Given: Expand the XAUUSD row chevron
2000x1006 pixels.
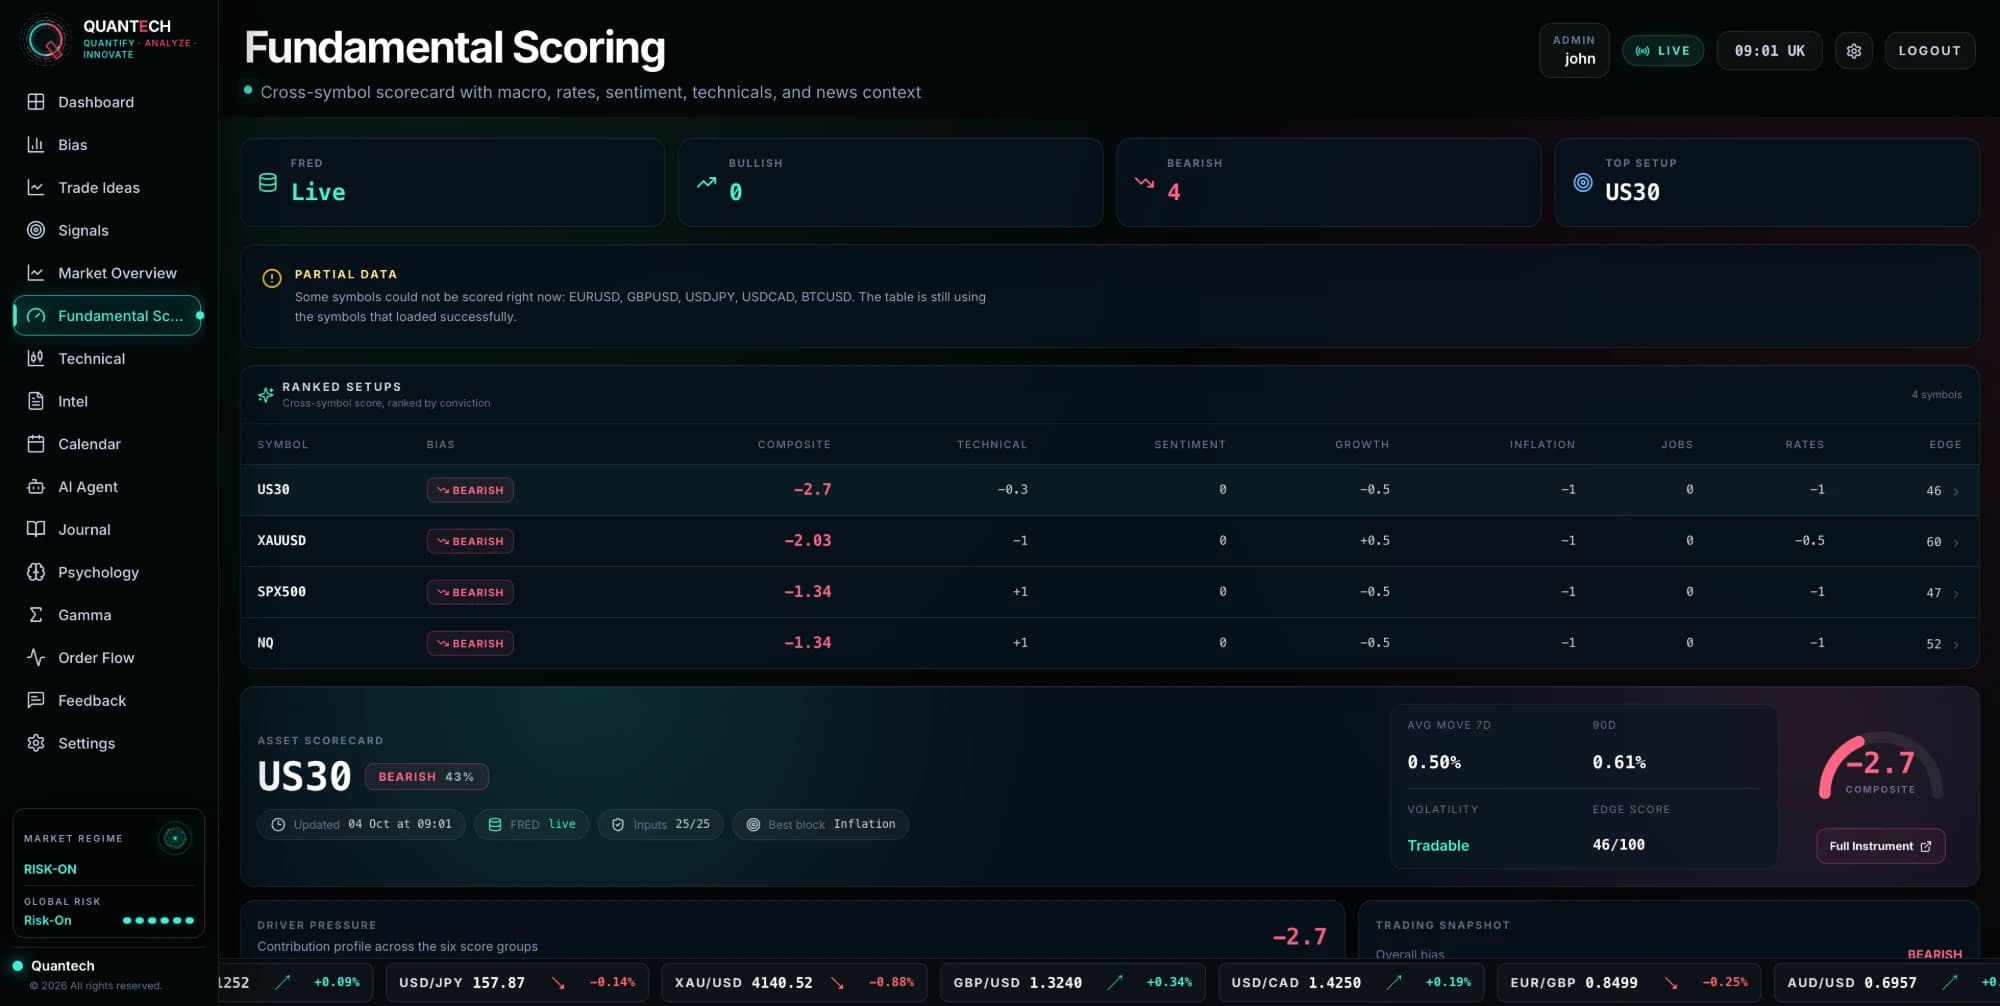Looking at the screenshot, I should [1956, 542].
